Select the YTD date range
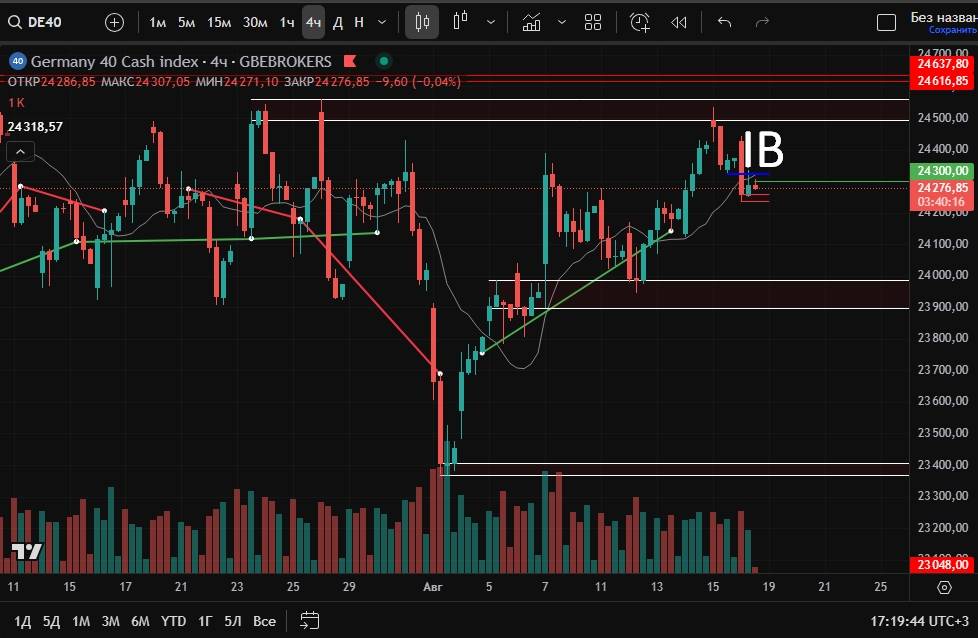Viewport: 978px width, 638px height. (174, 621)
